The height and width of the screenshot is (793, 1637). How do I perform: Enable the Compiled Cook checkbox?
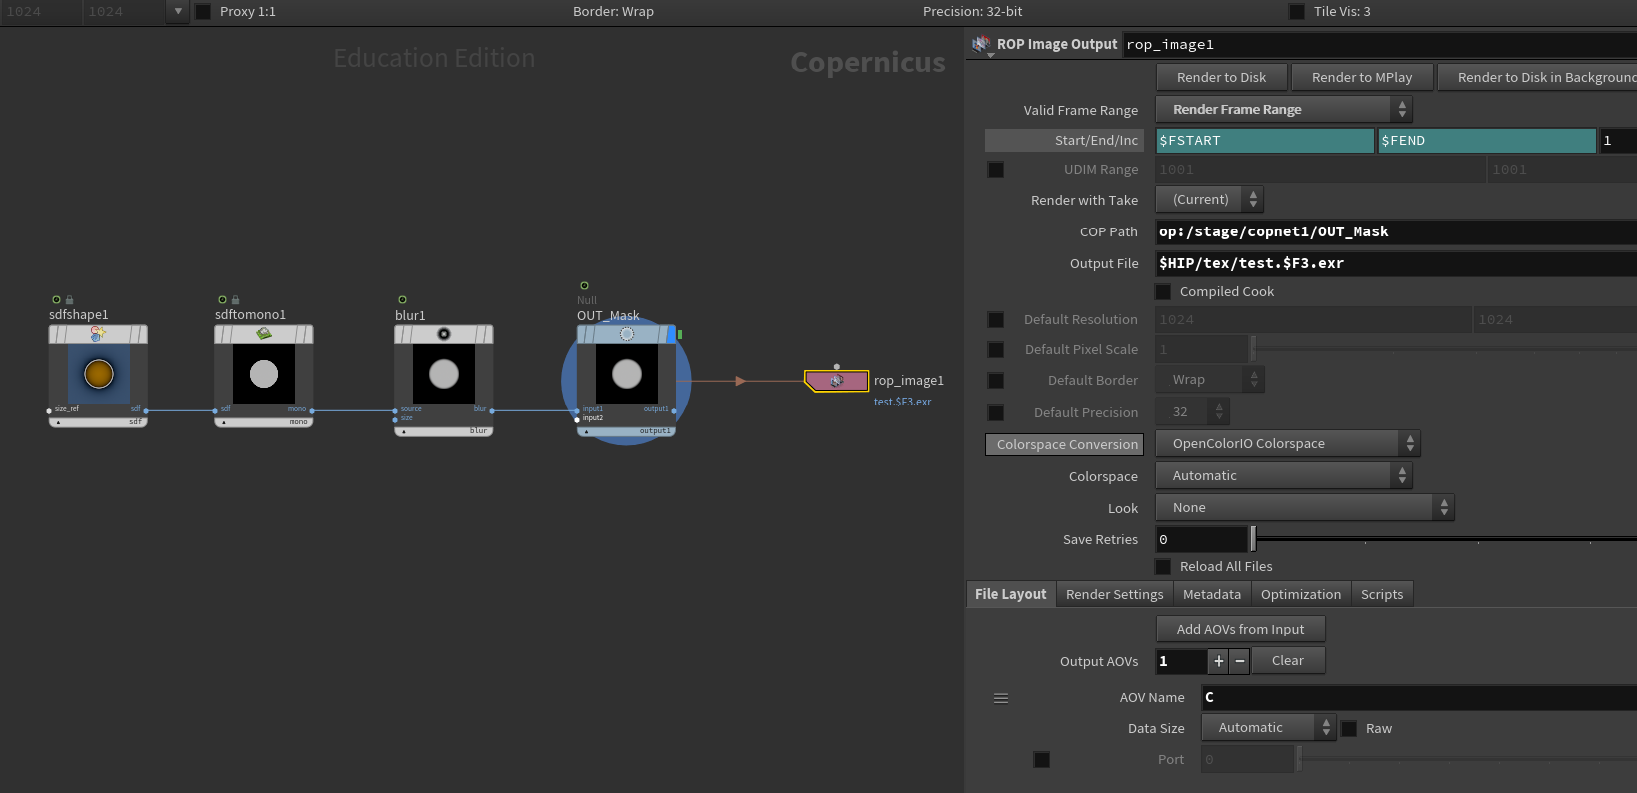[x=1163, y=292]
